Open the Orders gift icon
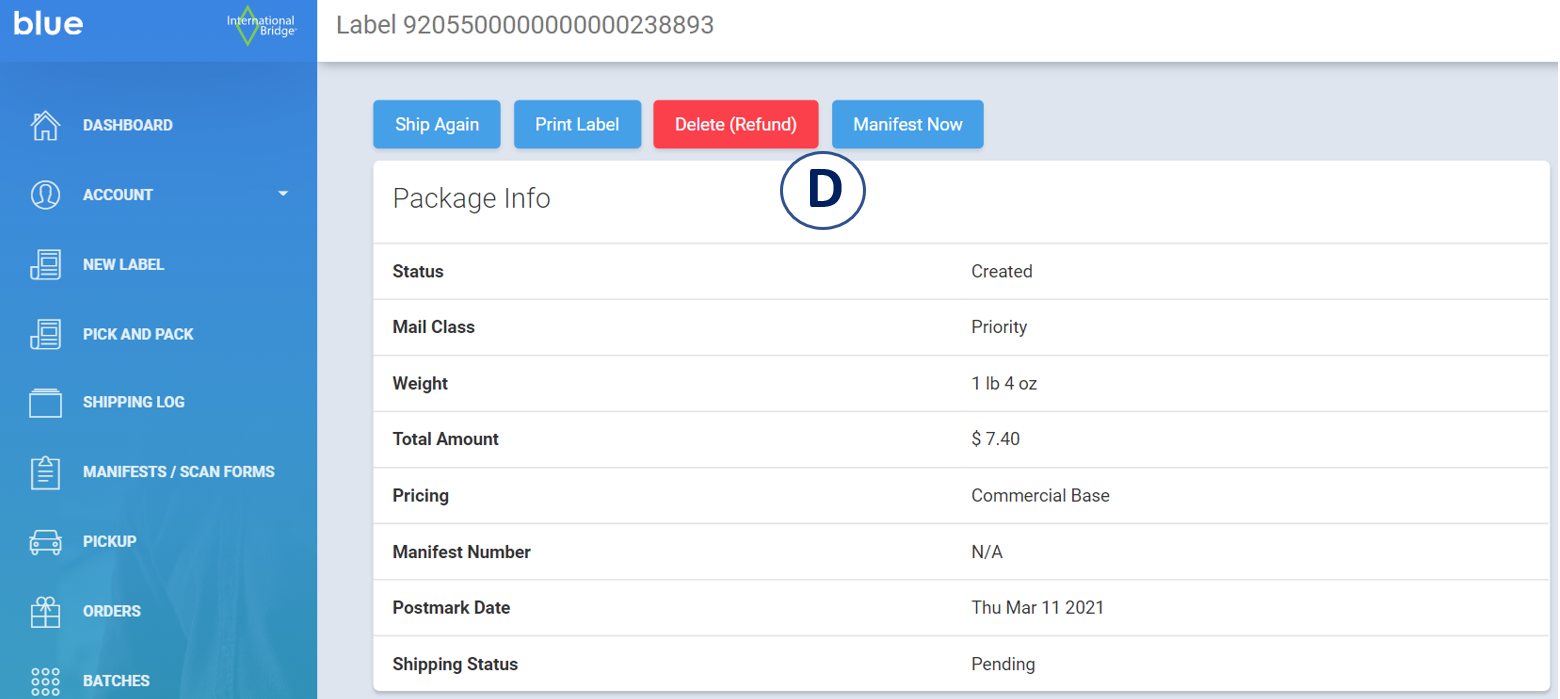1560x699 pixels. (45, 611)
